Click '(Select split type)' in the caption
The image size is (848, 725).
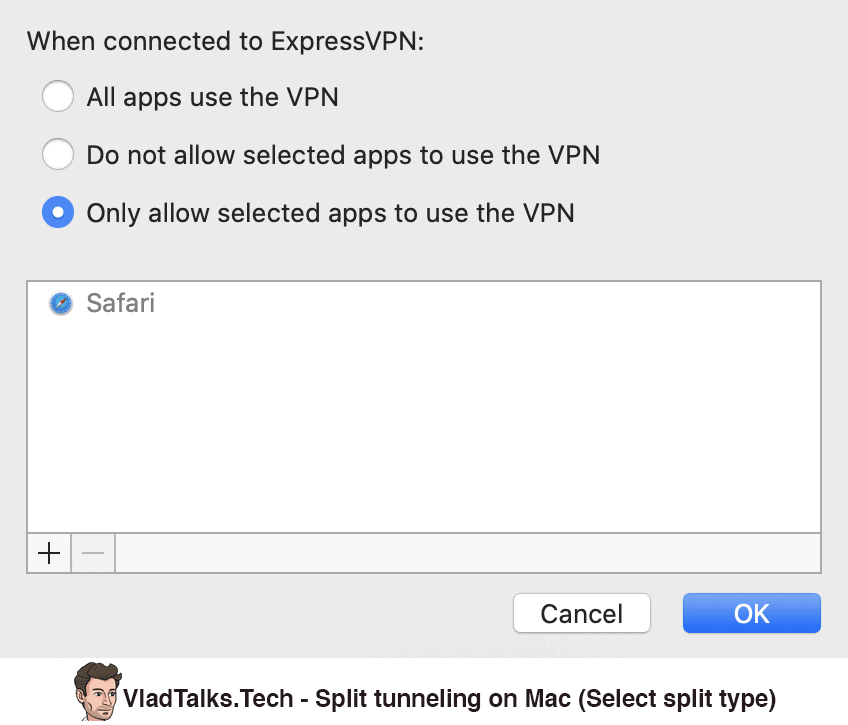(x=677, y=699)
